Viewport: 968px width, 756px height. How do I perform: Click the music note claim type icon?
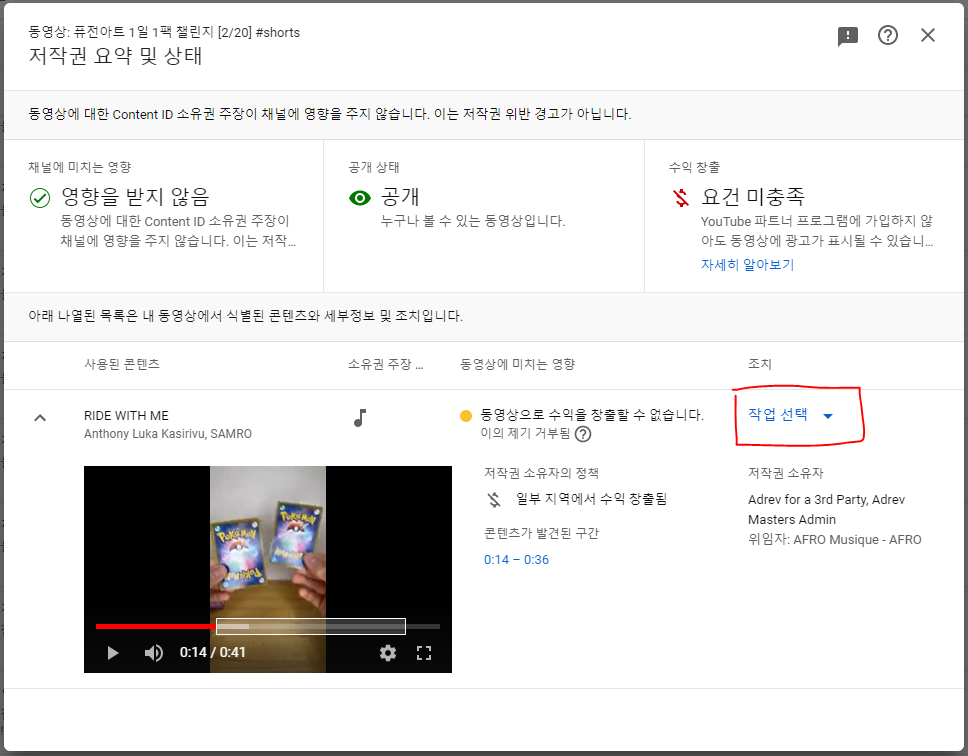coord(360,418)
